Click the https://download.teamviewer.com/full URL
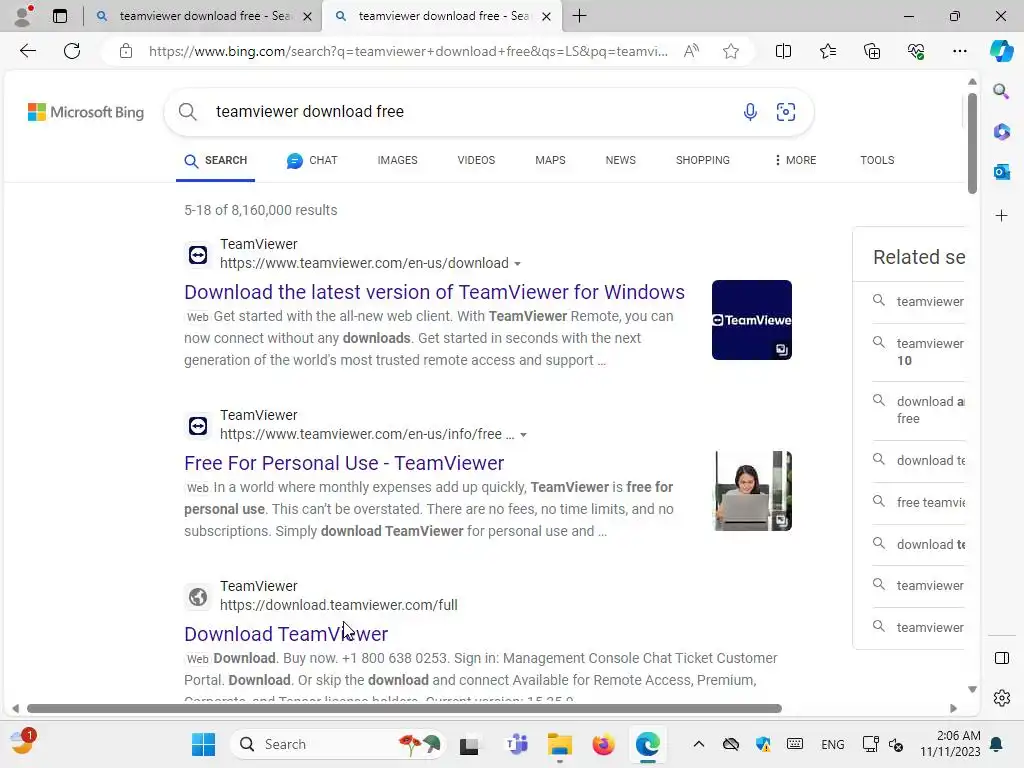The width and height of the screenshot is (1024, 768). click(x=338, y=605)
